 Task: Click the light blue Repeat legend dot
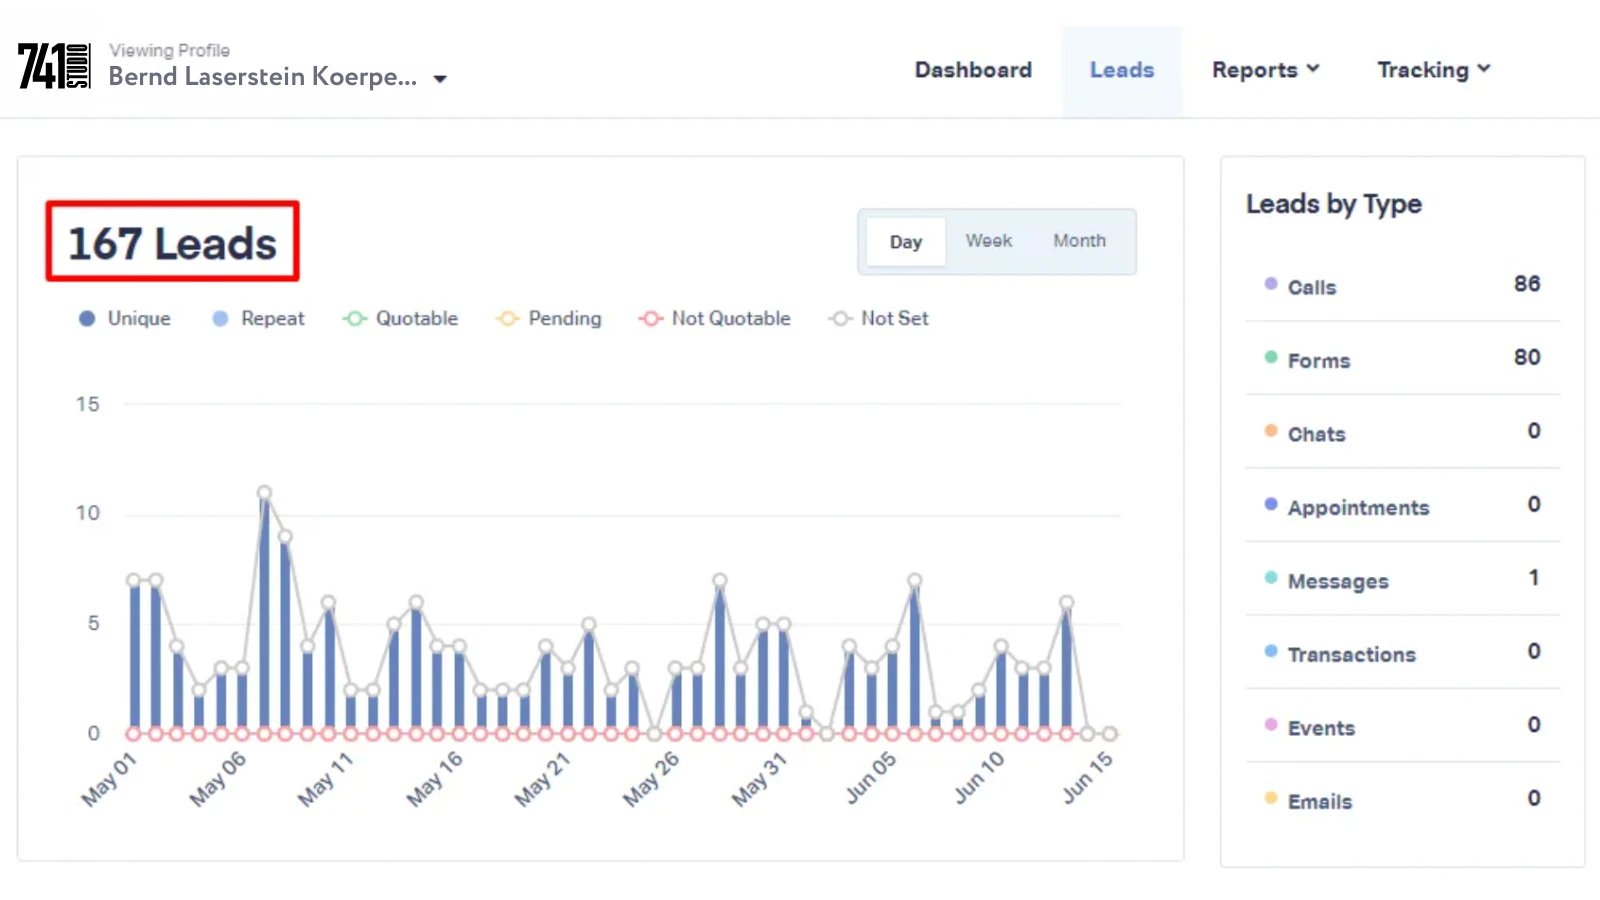click(x=220, y=318)
